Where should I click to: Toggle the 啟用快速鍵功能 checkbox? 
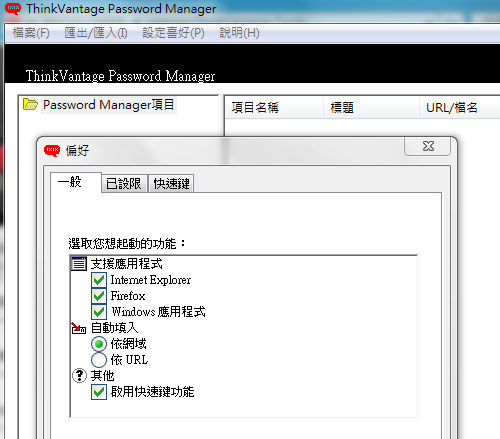coord(99,392)
